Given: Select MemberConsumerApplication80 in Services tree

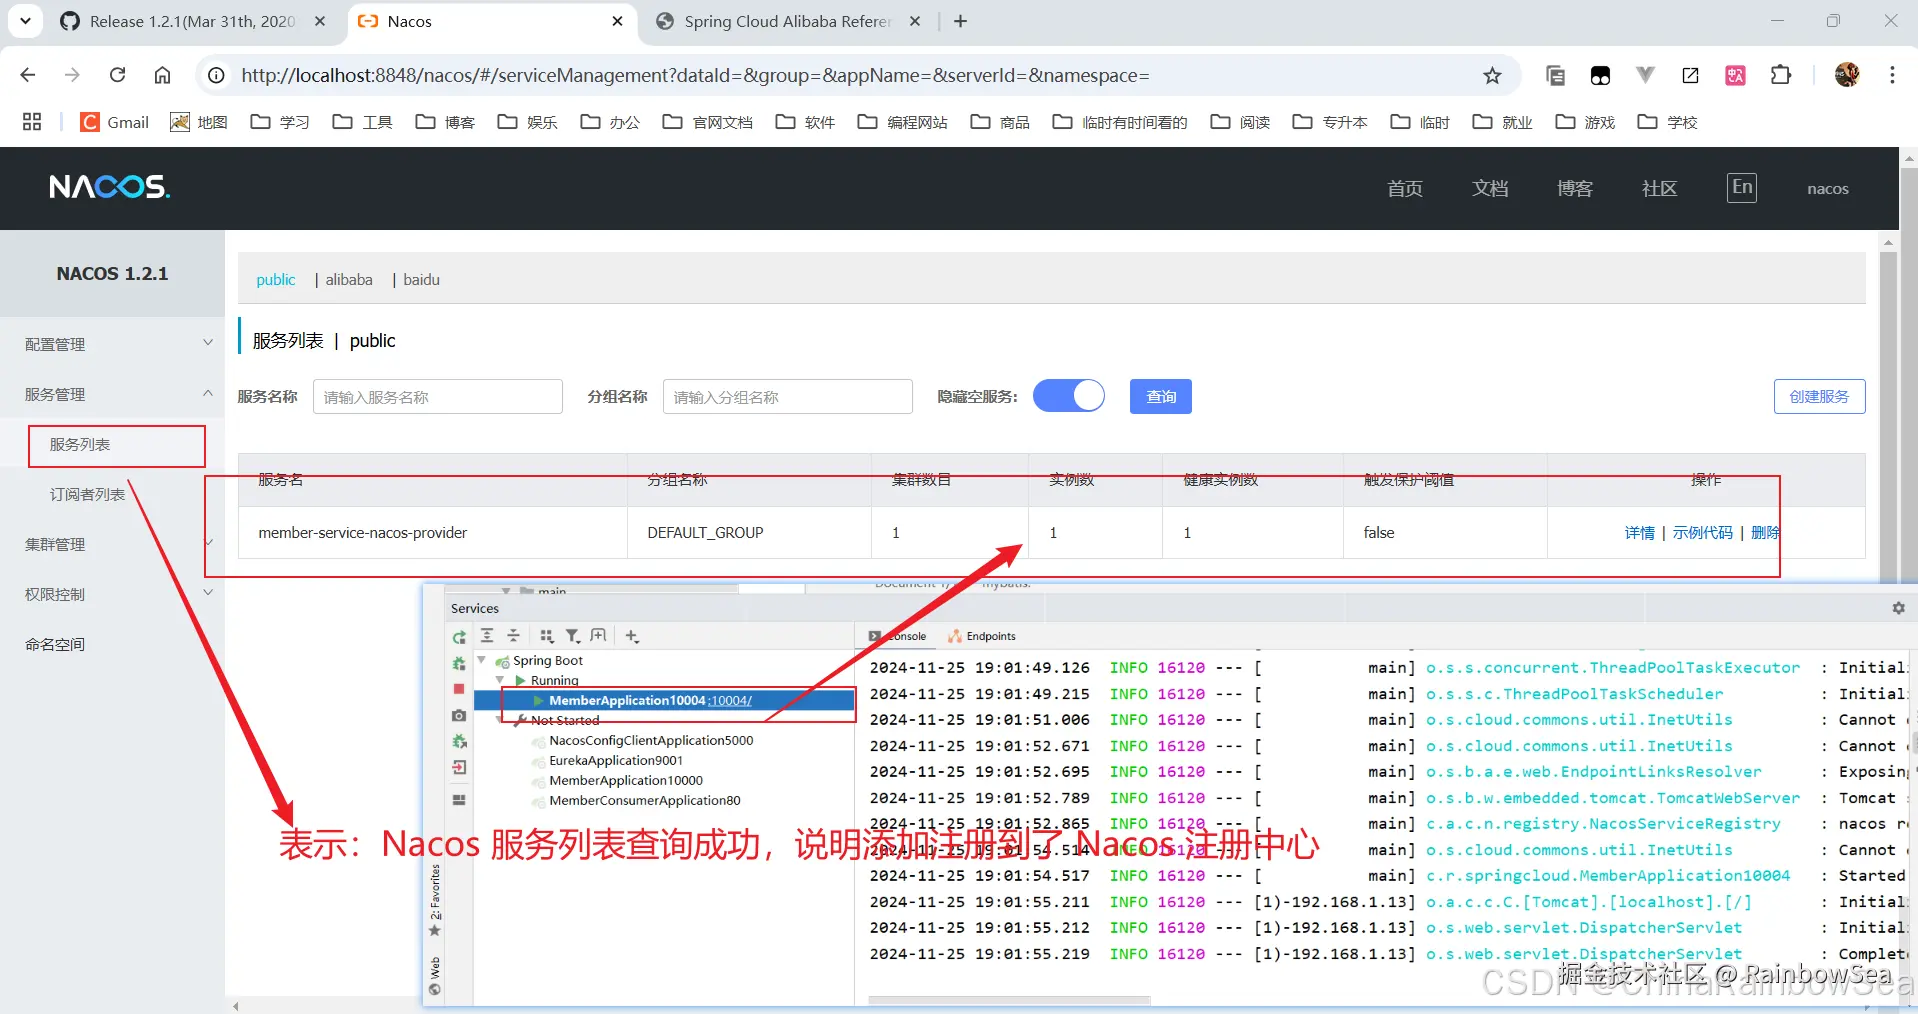Looking at the screenshot, I should click(x=645, y=800).
